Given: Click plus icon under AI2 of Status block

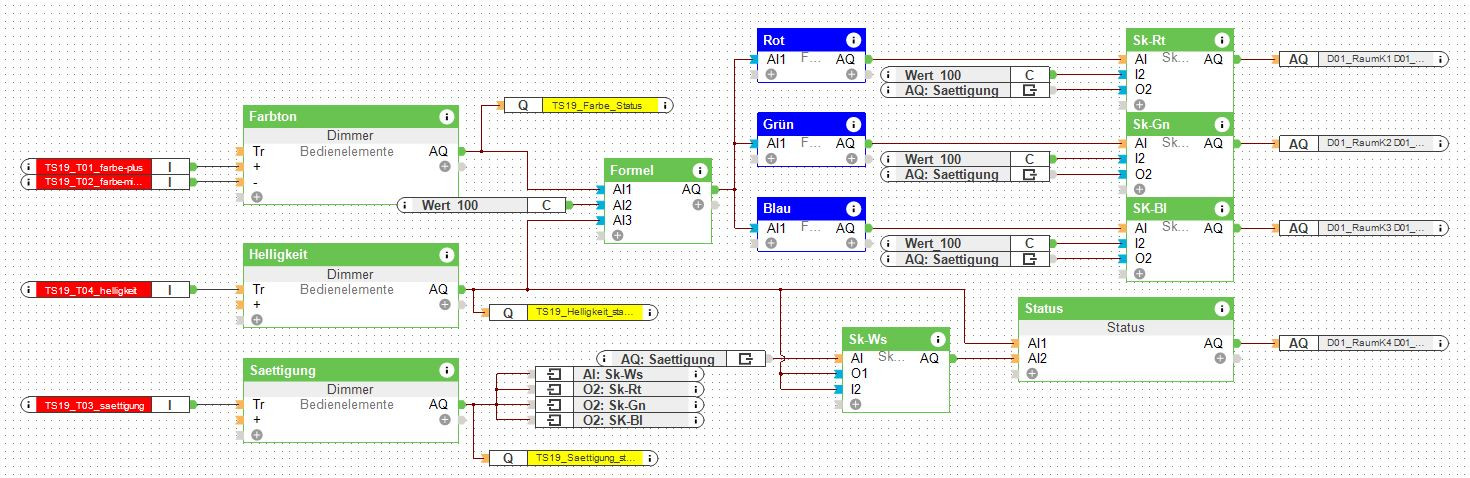Looking at the screenshot, I should pyautogui.click(x=1032, y=373).
